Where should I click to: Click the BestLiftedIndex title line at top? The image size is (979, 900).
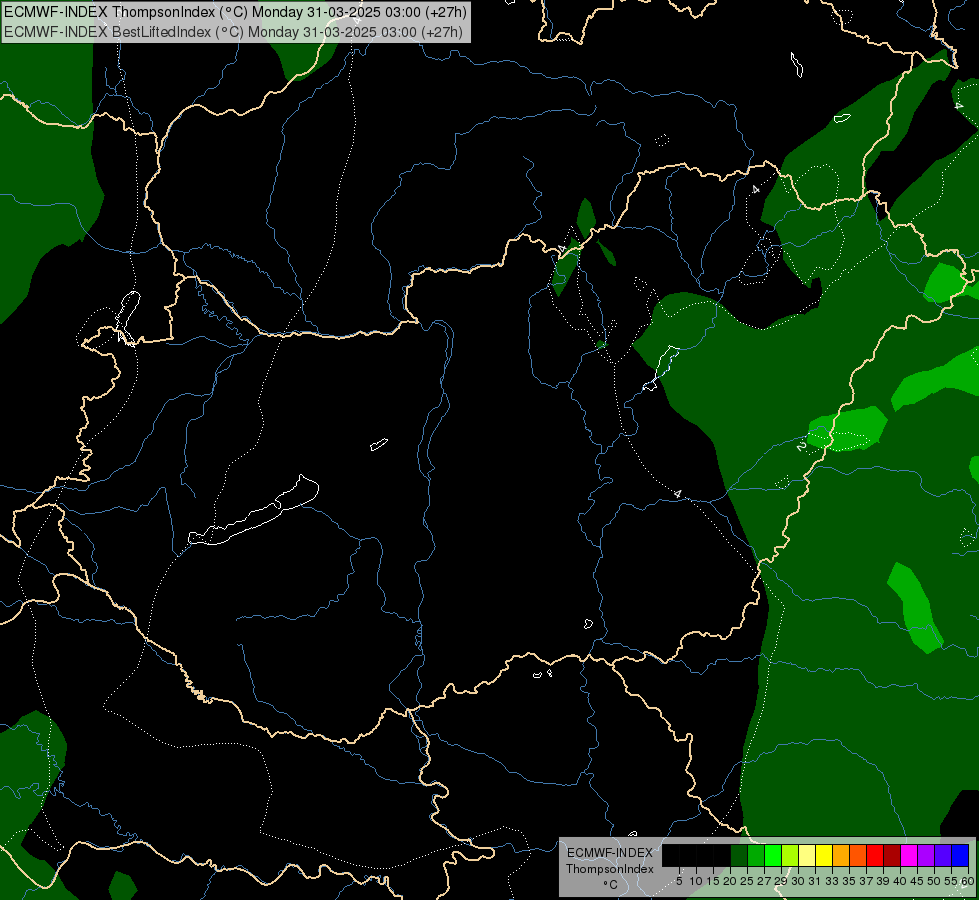point(233,31)
